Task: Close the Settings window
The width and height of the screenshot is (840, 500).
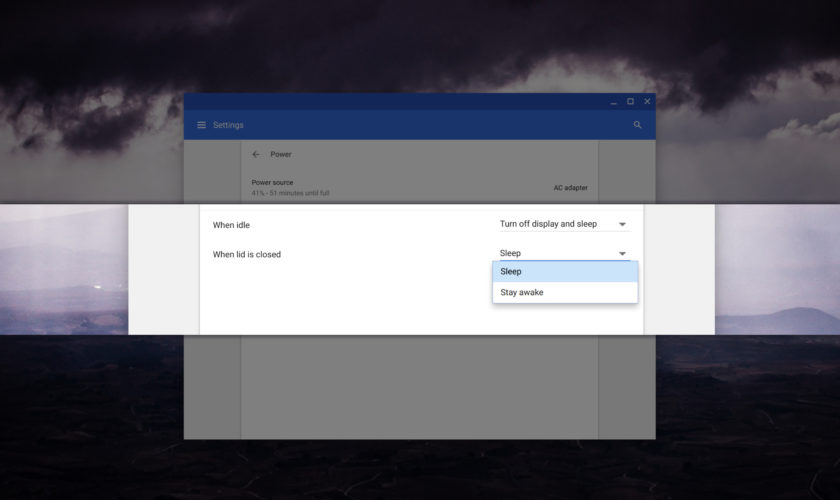Action: [x=647, y=101]
